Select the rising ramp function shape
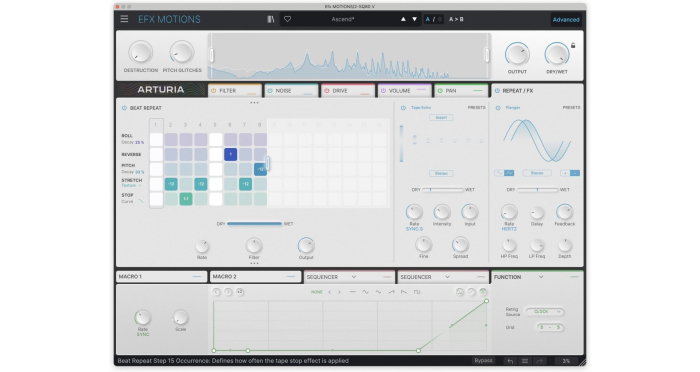Viewport: 700px width, 372px height. pyautogui.click(x=391, y=292)
